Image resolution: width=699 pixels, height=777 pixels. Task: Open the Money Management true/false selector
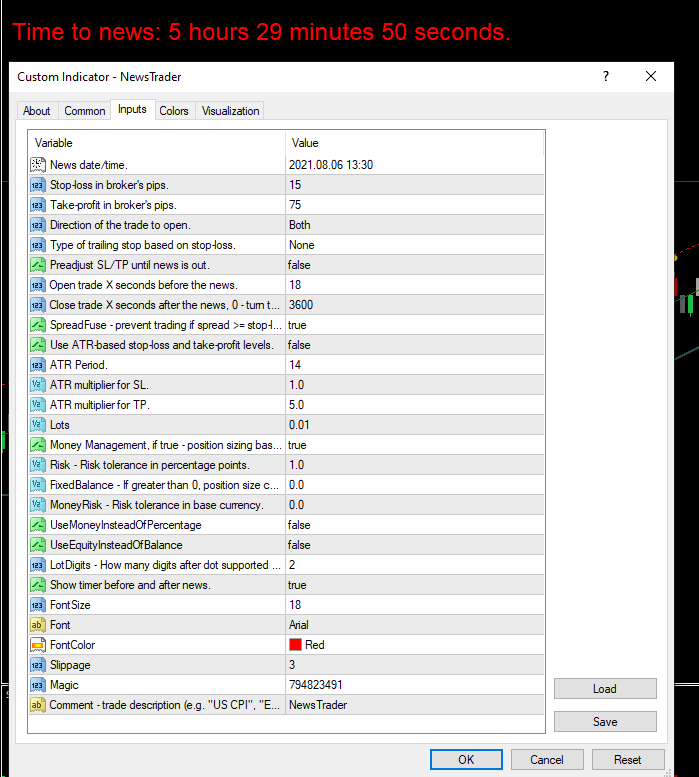[415, 445]
